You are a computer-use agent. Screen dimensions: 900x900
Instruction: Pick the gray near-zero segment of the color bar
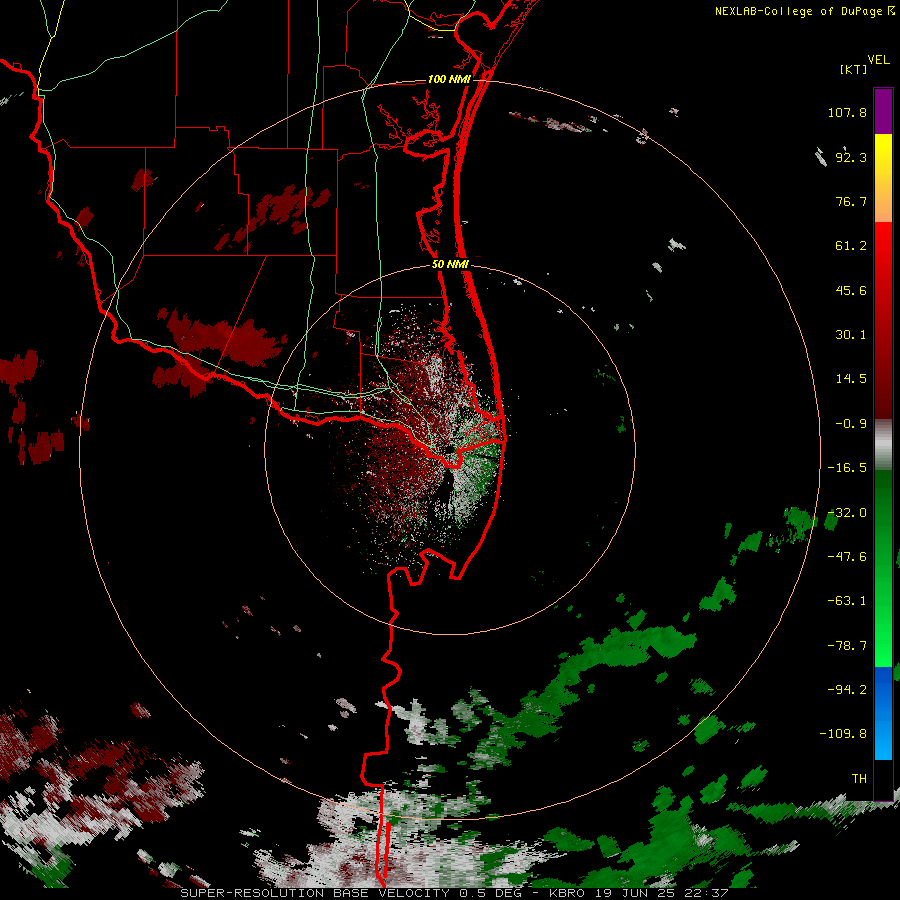pyautogui.click(x=883, y=444)
